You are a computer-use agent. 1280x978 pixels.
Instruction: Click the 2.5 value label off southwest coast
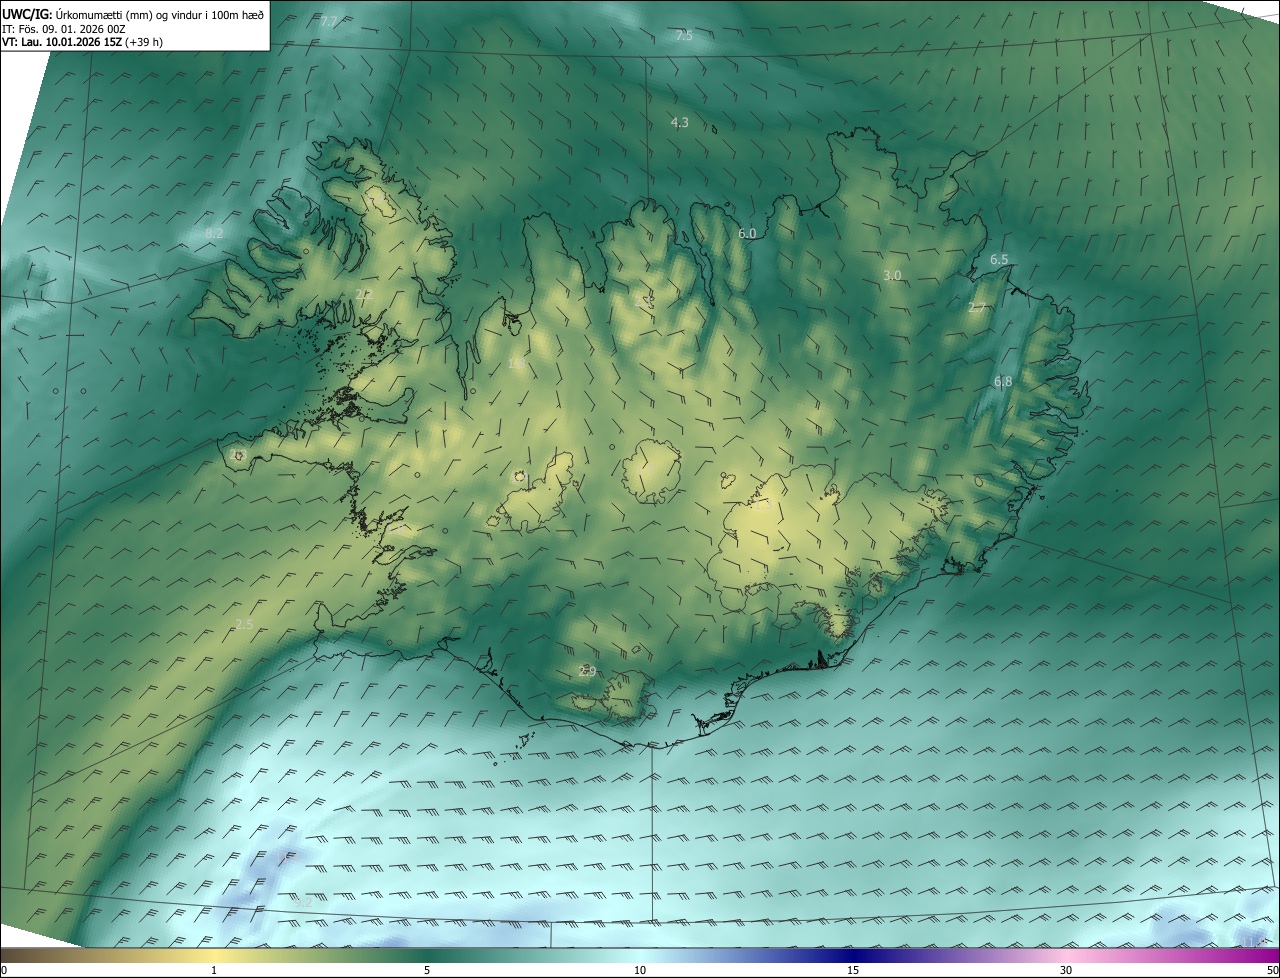[244, 625]
